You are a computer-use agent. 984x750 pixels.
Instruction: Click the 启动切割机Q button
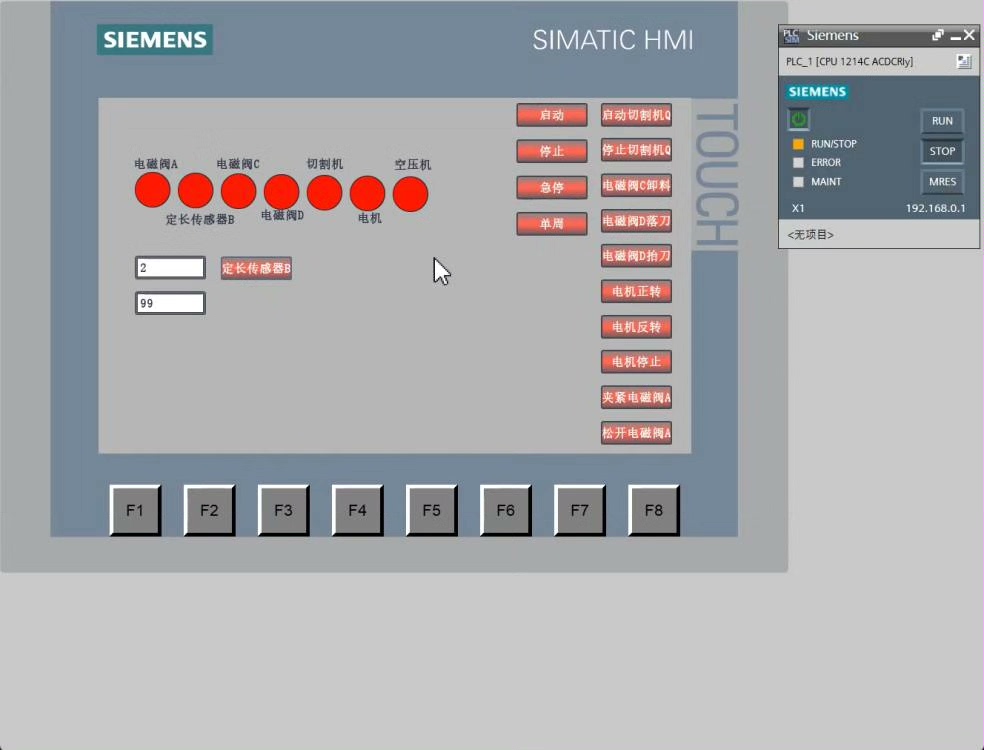(636, 115)
